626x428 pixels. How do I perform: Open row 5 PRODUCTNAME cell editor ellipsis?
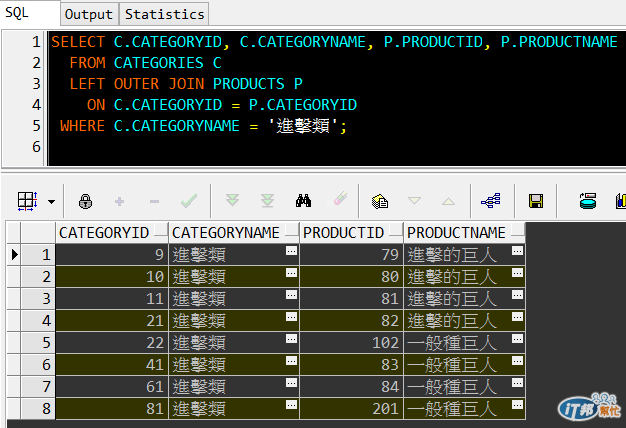pyautogui.click(x=517, y=339)
